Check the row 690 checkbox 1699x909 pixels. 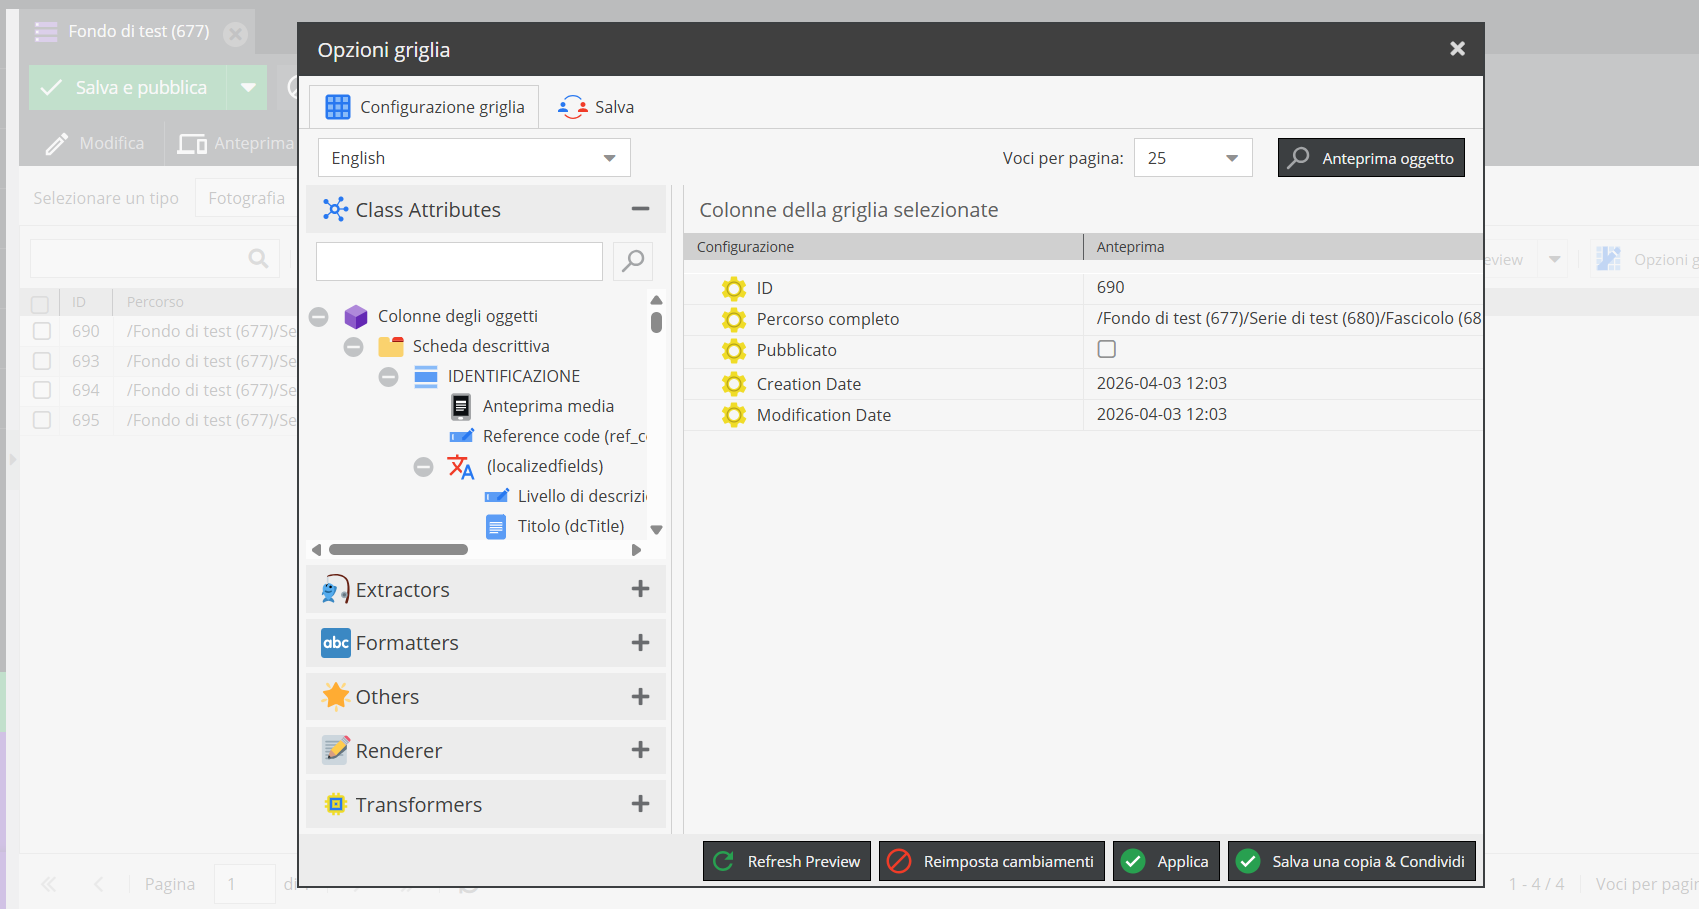42,332
